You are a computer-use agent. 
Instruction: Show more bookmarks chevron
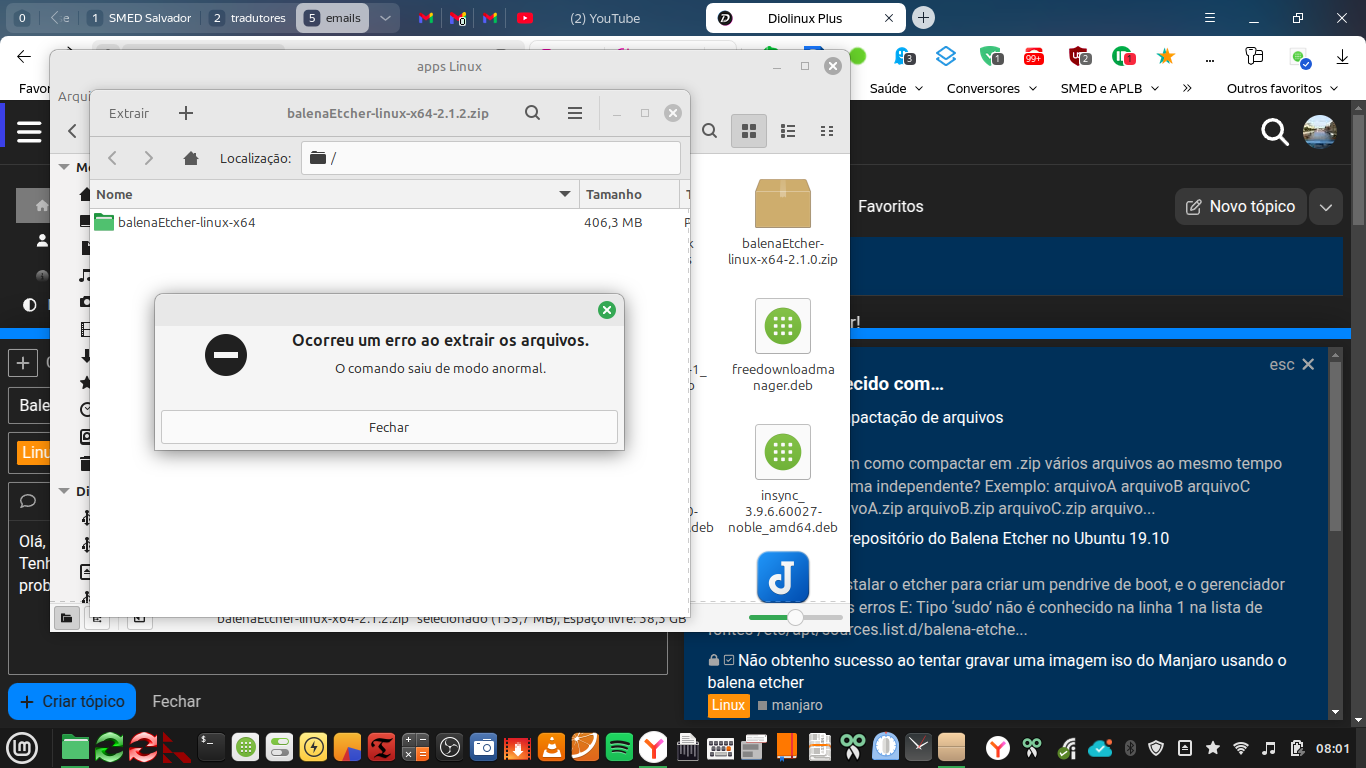(x=1187, y=88)
